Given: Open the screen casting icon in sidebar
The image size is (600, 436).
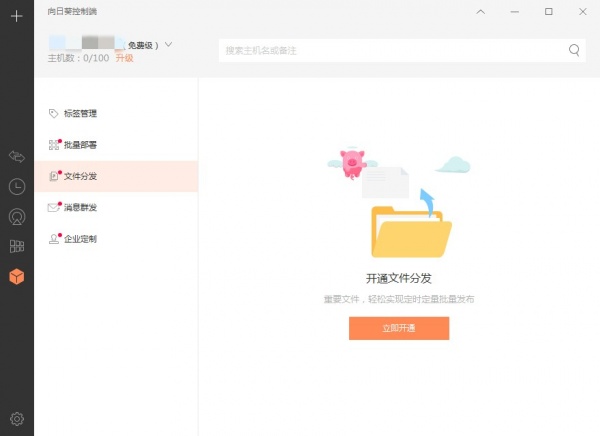Looking at the screenshot, I should coord(17,217).
